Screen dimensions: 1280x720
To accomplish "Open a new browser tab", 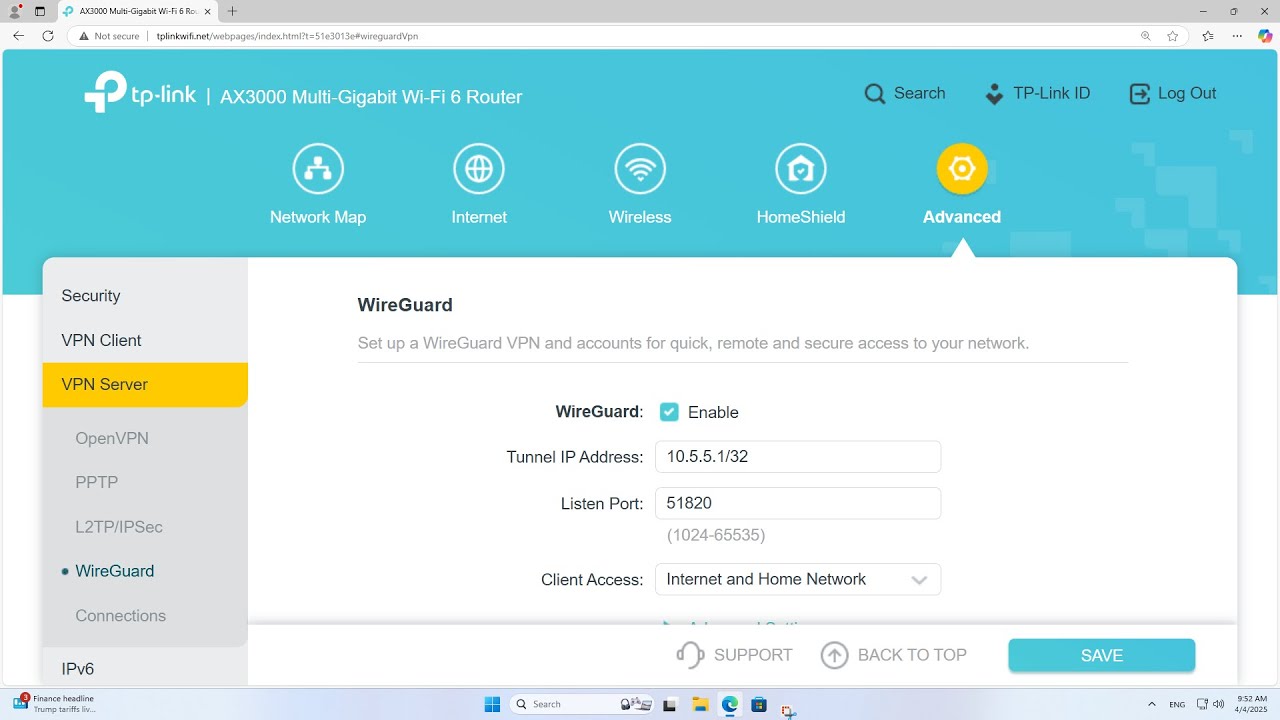I will coord(233,11).
